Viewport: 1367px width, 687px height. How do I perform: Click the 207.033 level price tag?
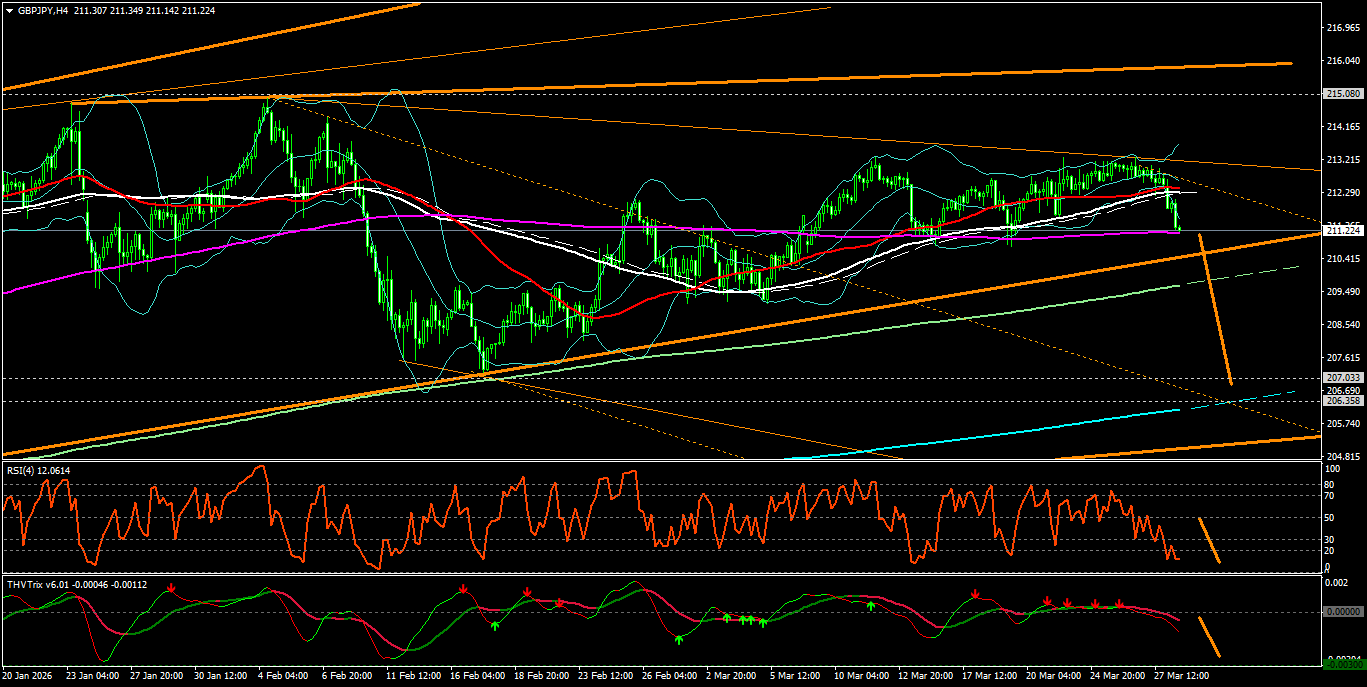click(1344, 378)
